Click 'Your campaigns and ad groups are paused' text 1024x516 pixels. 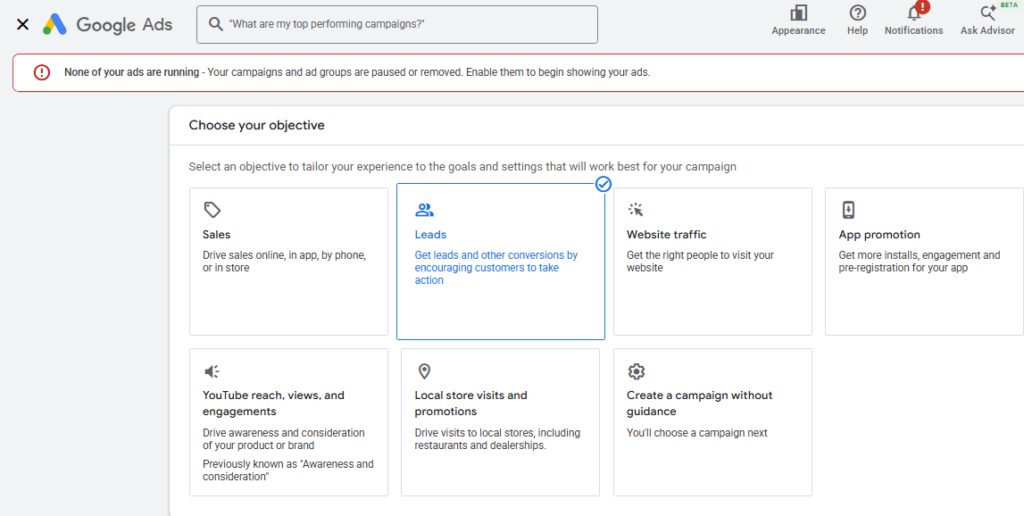coord(428,73)
